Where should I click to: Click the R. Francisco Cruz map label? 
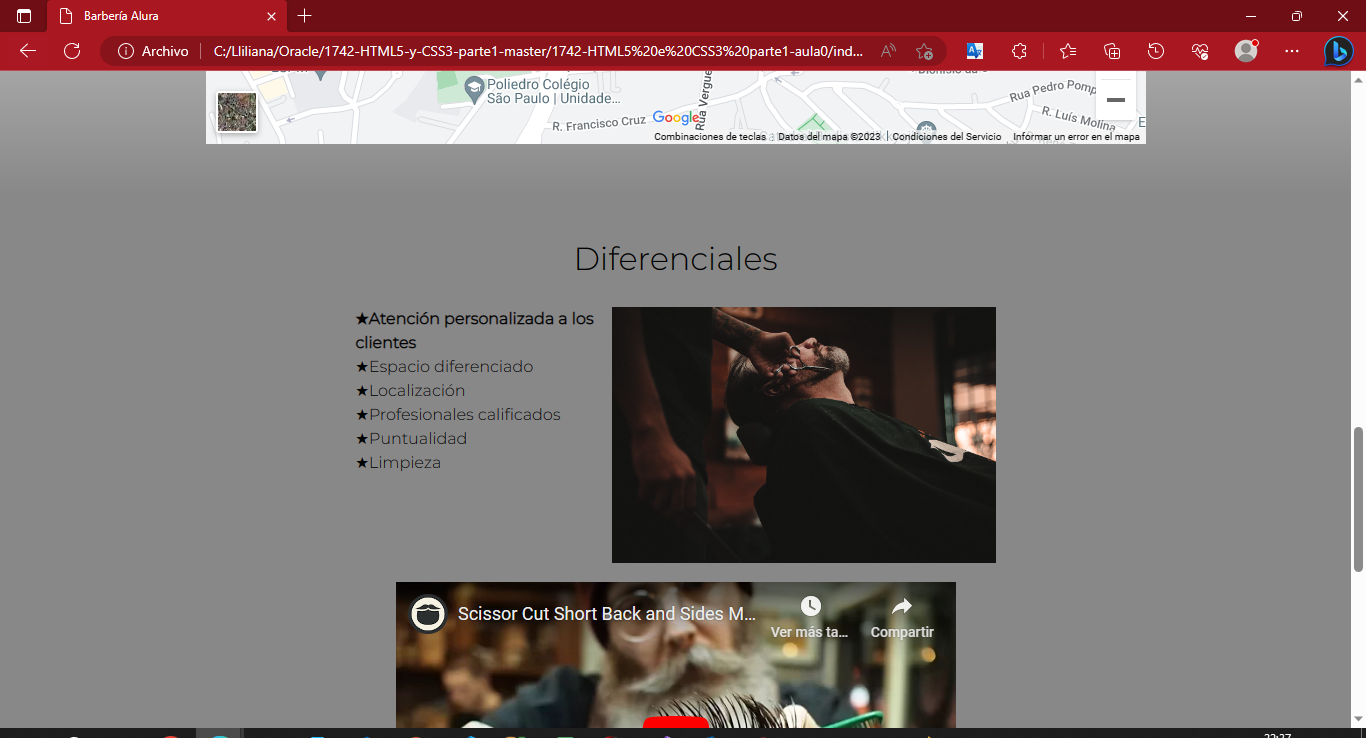tap(598, 123)
